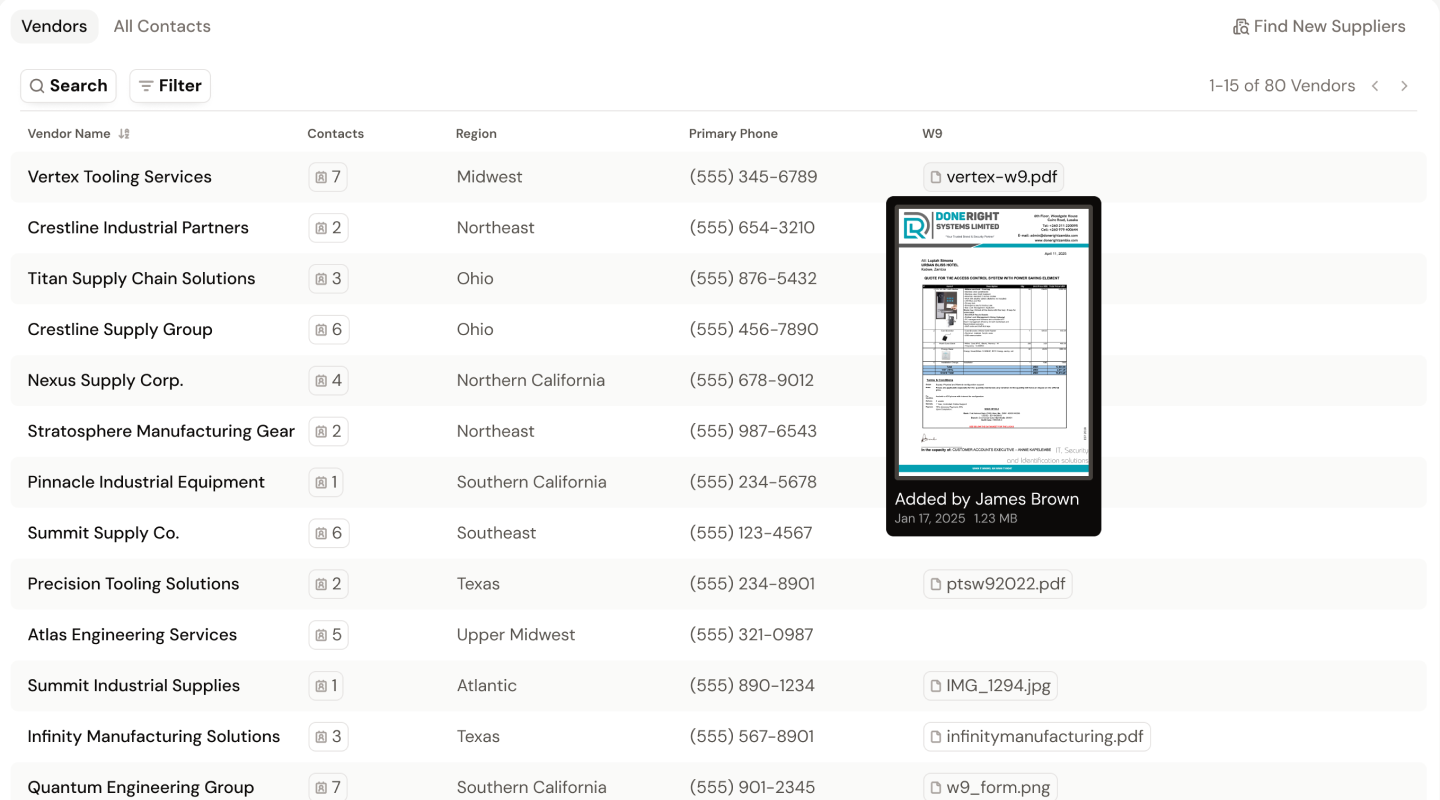Open contacts badge for Nexus Supply Corp.

click(328, 381)
